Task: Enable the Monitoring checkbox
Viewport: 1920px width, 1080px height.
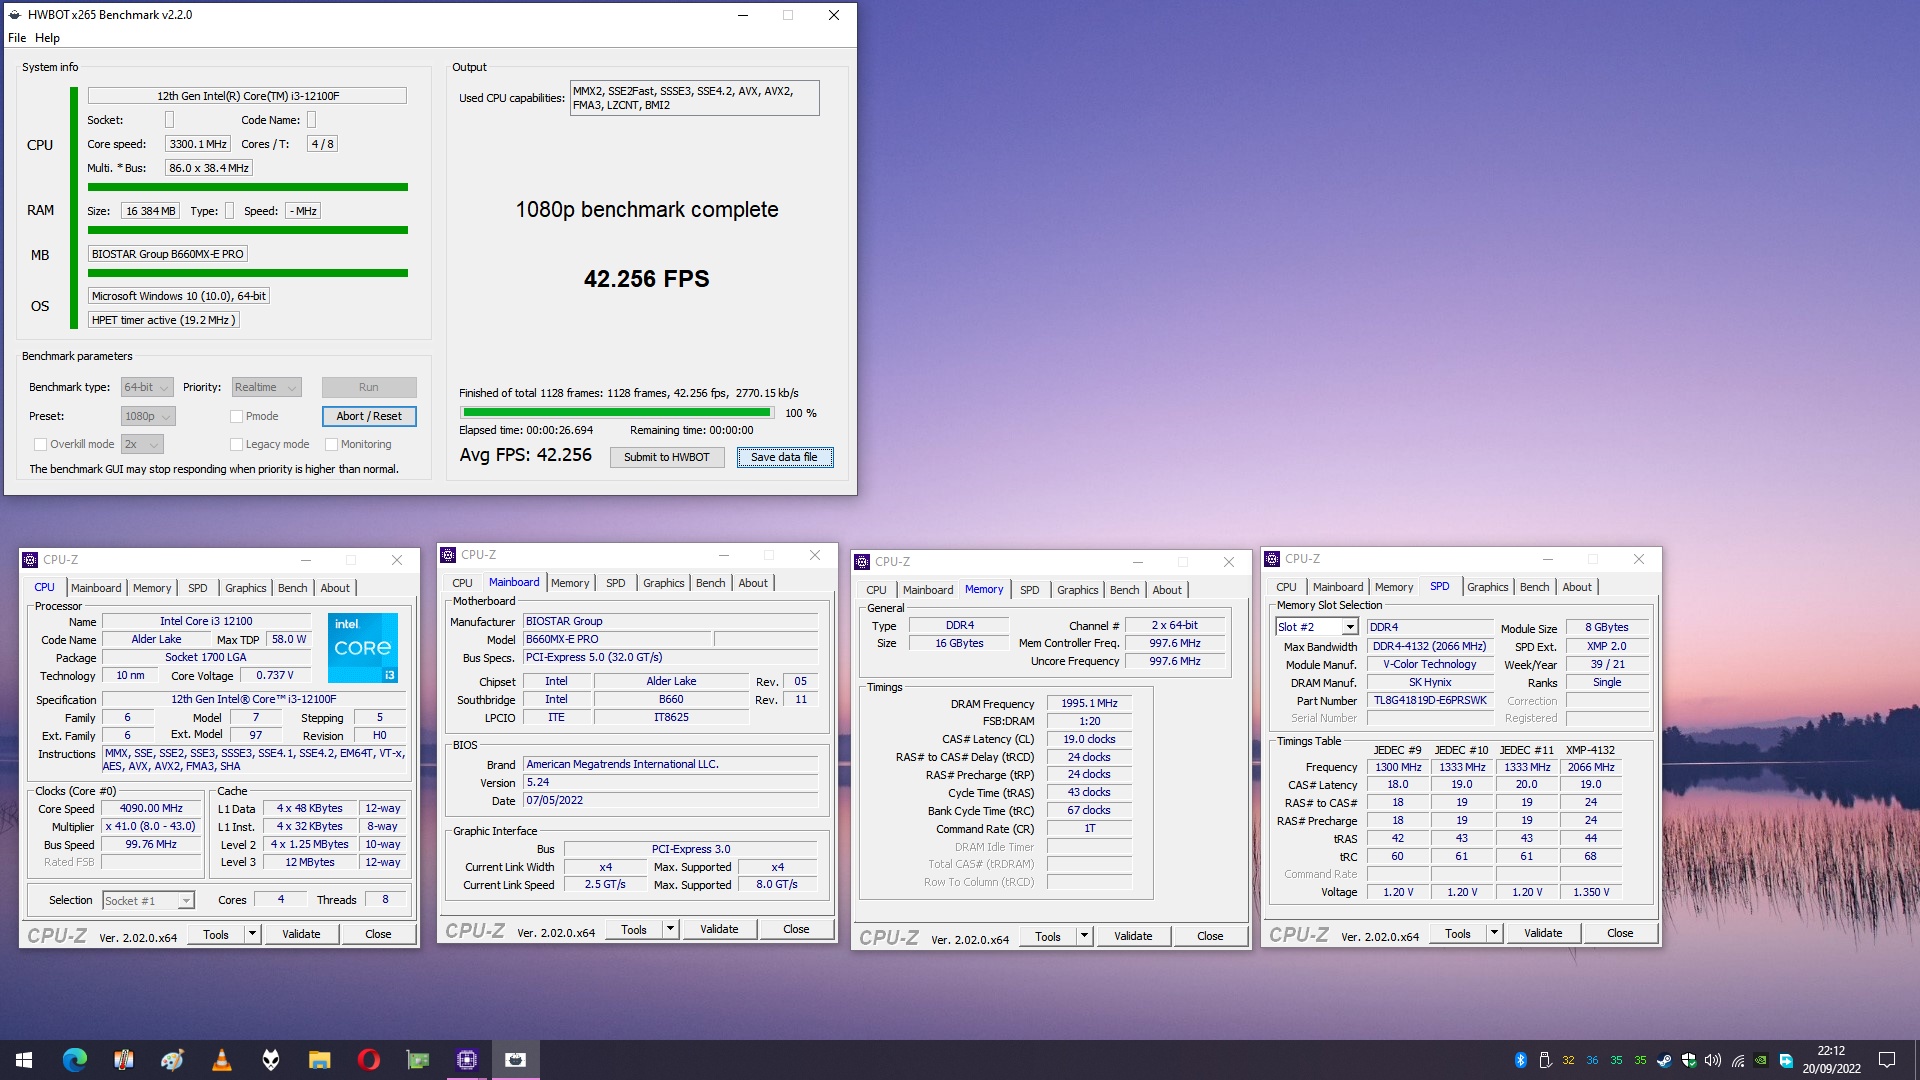Action: pyautogui.click(x=332, y=445)
